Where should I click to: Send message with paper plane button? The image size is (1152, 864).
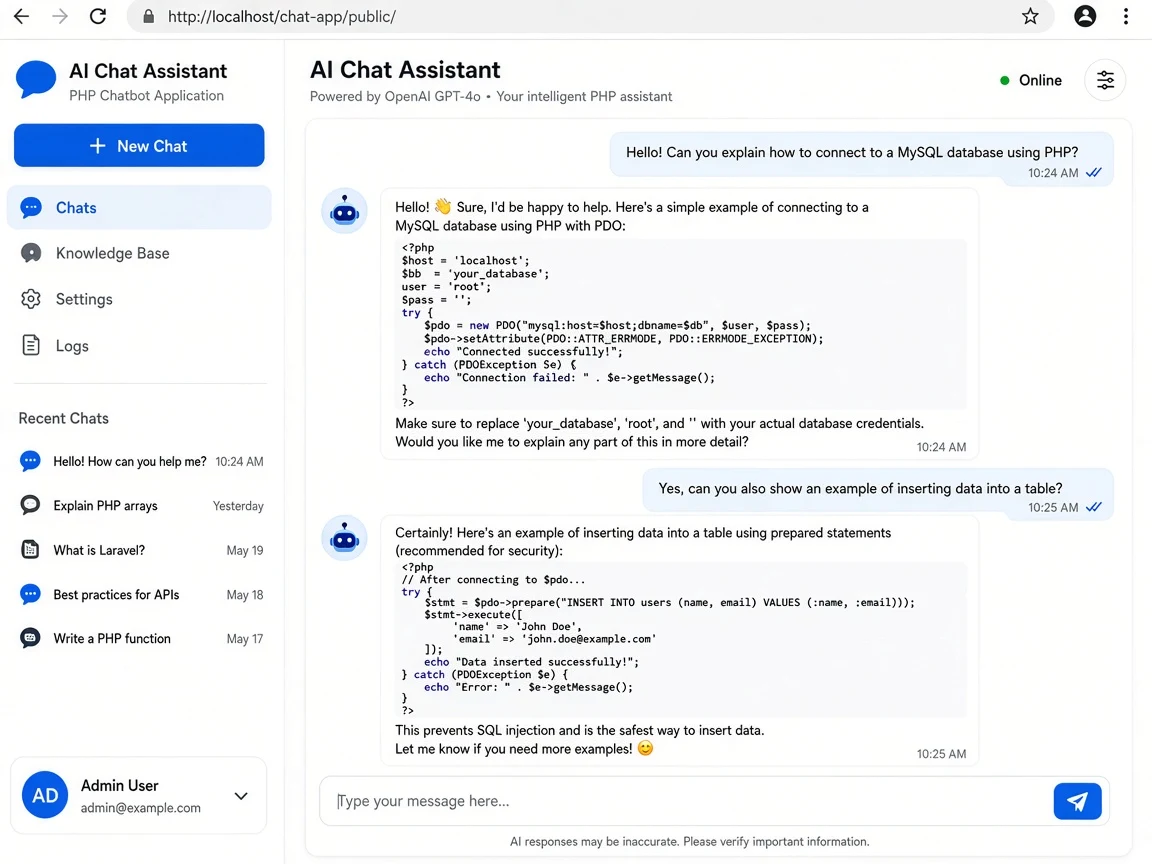click(x=1077, y=801)
